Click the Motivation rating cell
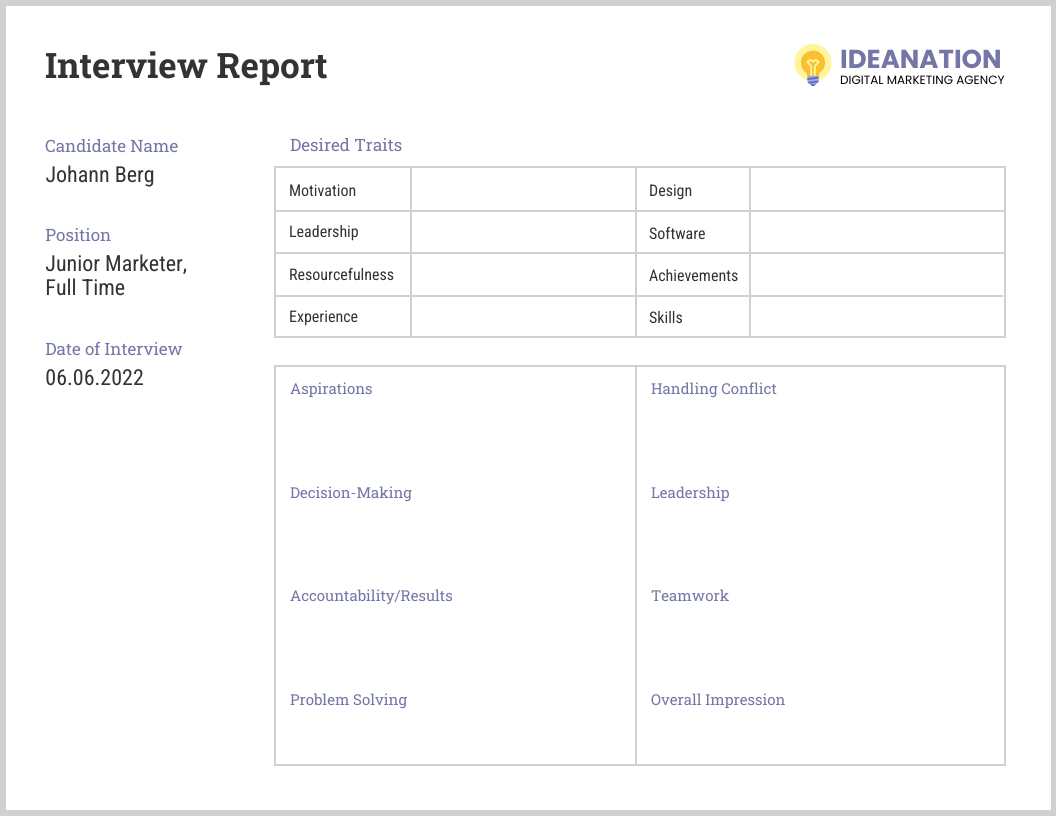The width and height of the screenshot is (1056, 816). click(x=523, y=189)
